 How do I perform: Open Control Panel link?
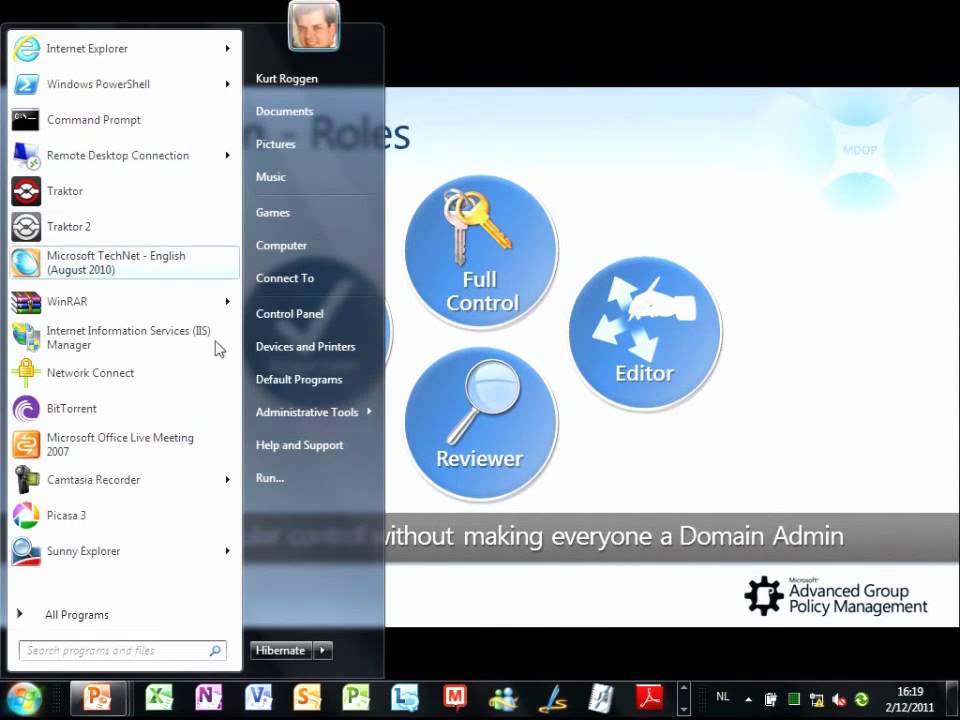coord(290,313)
